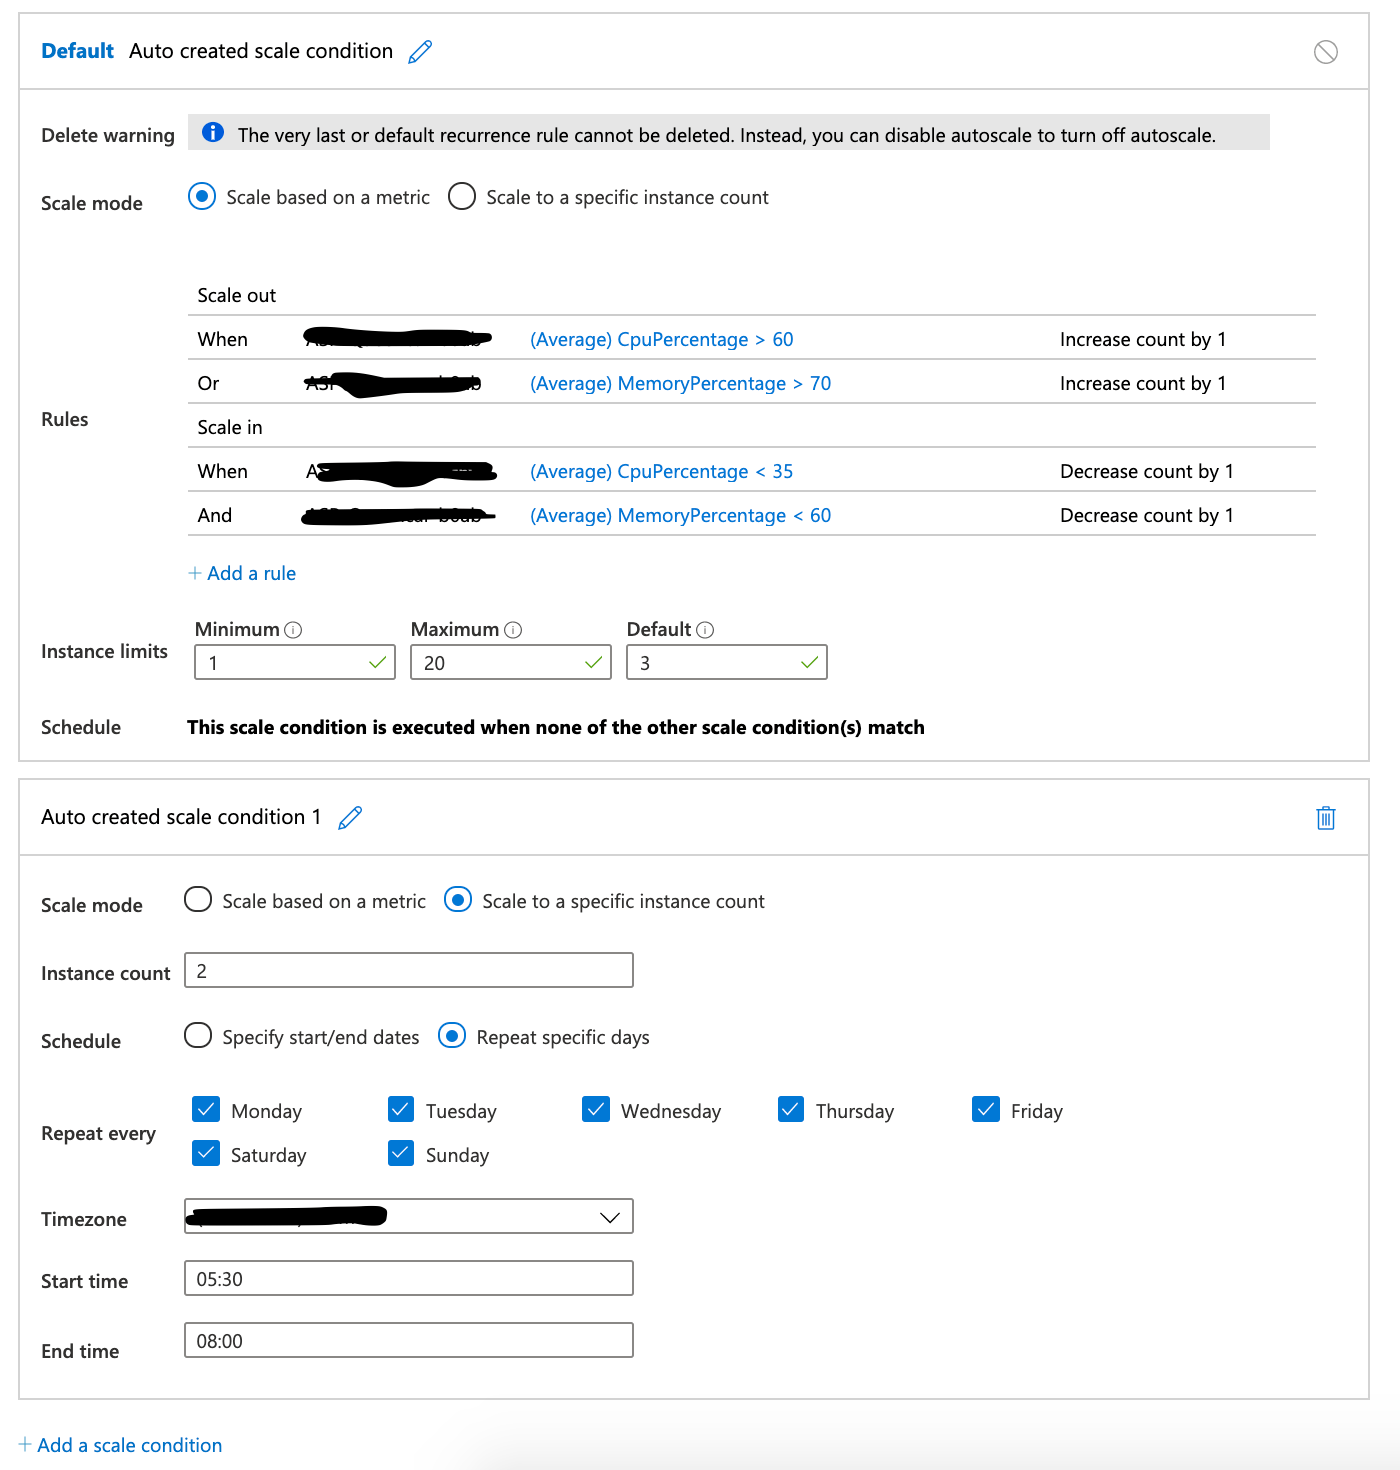Click the Instance count input field
Viewport: 1400px width, 1470px height.
tap(408, 969)
